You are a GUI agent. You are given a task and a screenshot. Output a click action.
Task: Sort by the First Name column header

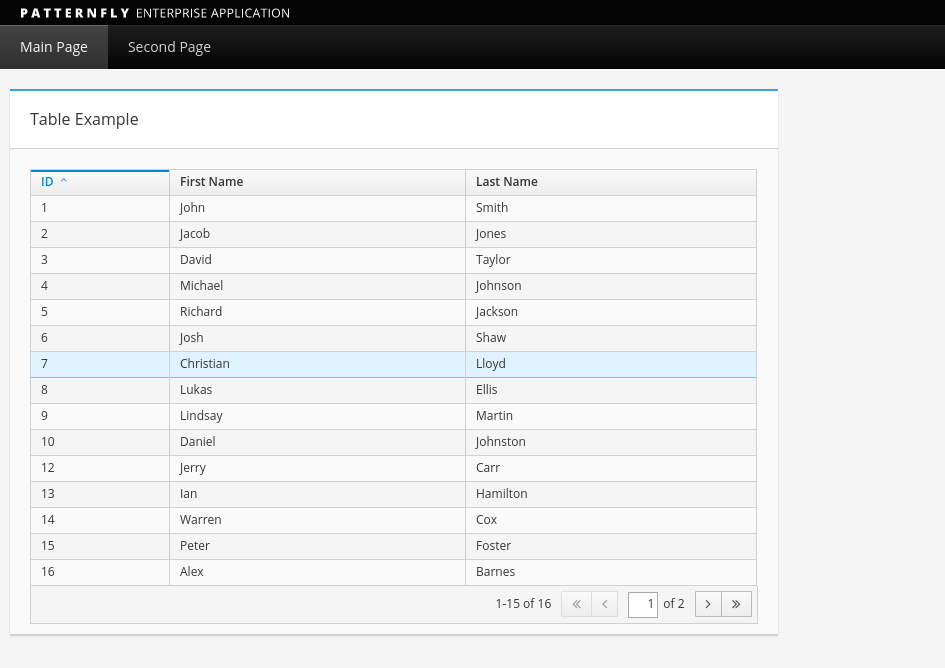[x=318, y=182]
